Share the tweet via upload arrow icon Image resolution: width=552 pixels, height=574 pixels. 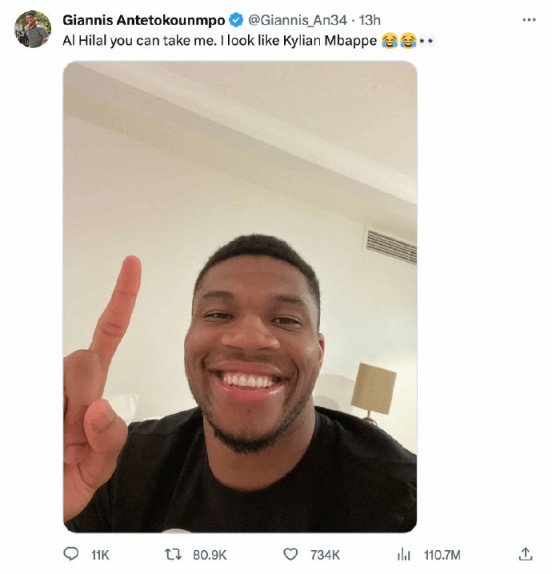tap(526, 554)
